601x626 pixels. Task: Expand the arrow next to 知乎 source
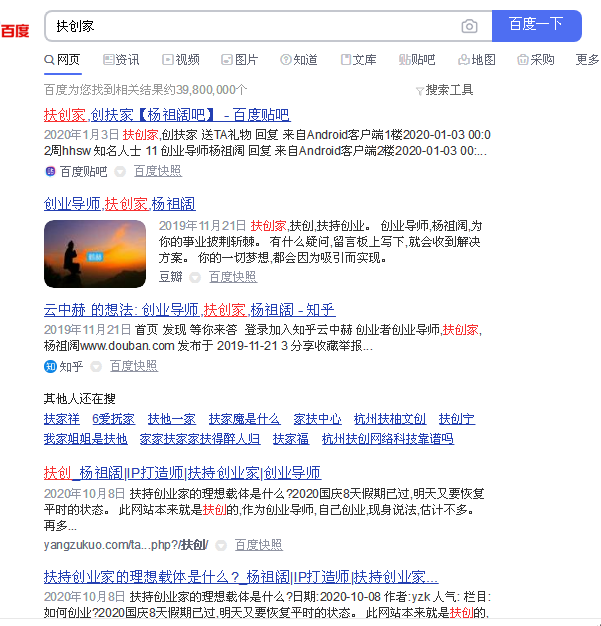point(96,366)
